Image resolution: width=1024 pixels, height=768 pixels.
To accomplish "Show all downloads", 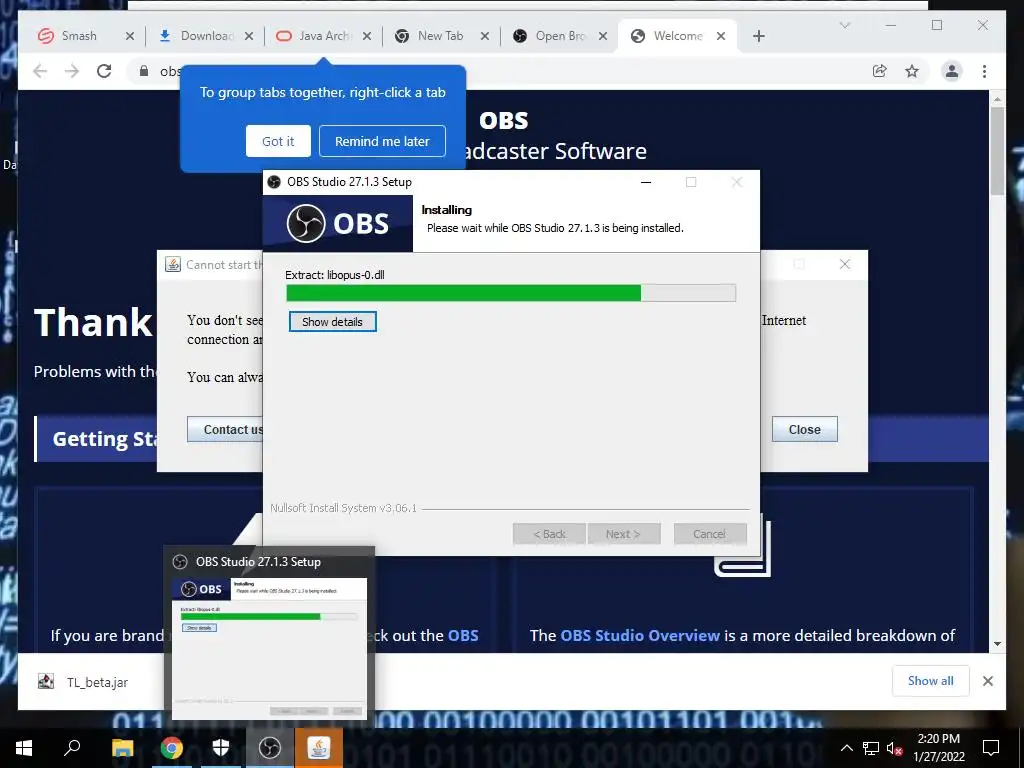I will (931, 680).
